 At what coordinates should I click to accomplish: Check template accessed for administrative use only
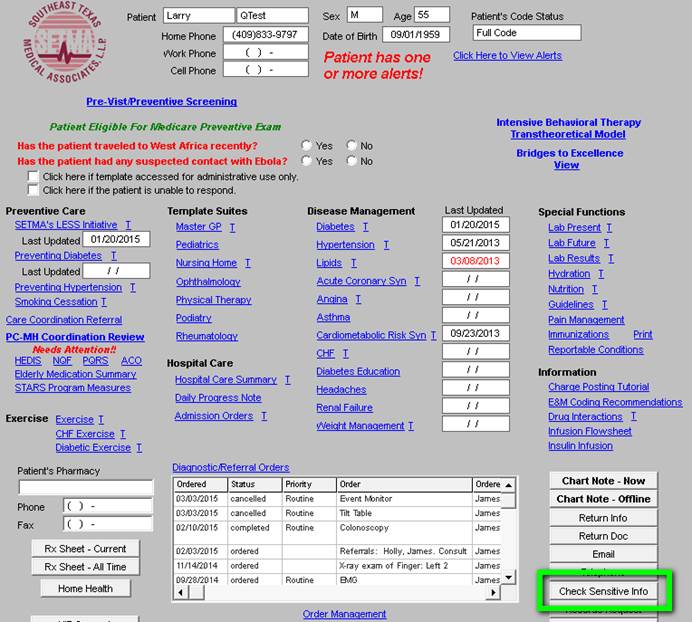point(33,177)
